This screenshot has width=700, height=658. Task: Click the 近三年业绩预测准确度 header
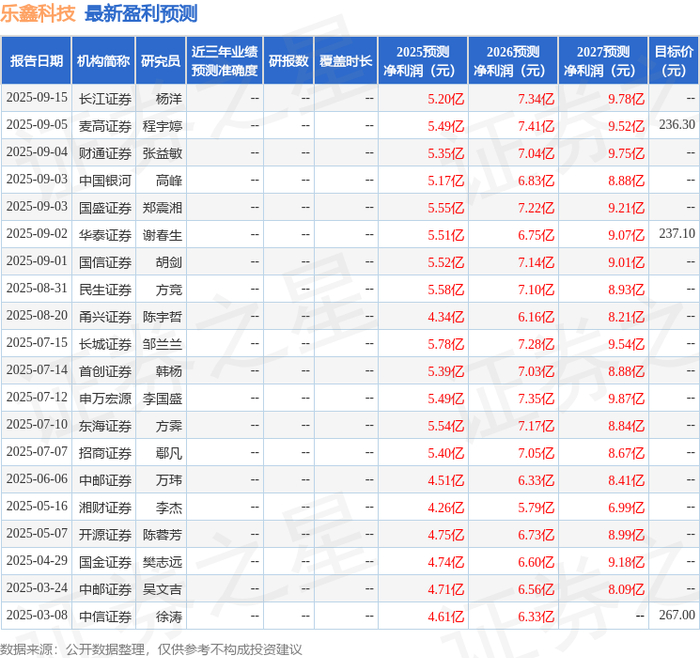pyautogui.click(x=225, y=61)
